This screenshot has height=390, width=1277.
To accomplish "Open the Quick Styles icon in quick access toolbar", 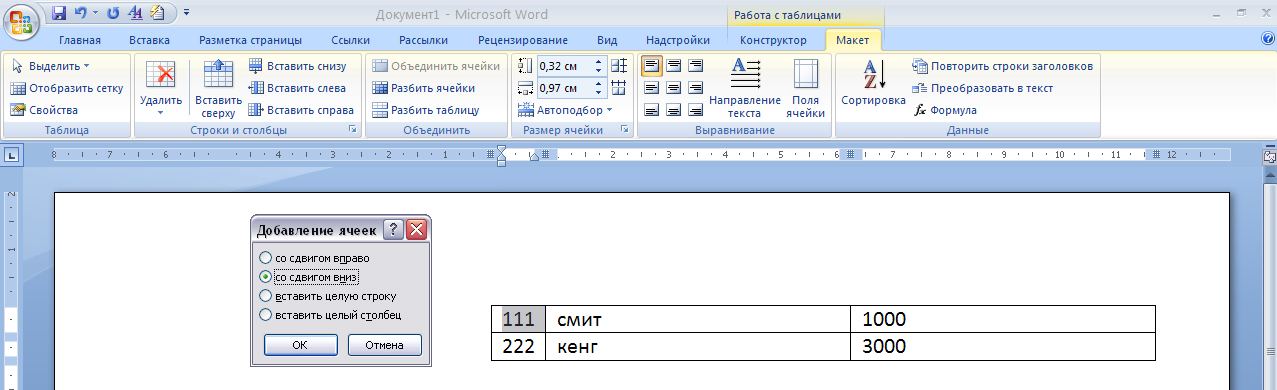I will [x=135, y=13].
